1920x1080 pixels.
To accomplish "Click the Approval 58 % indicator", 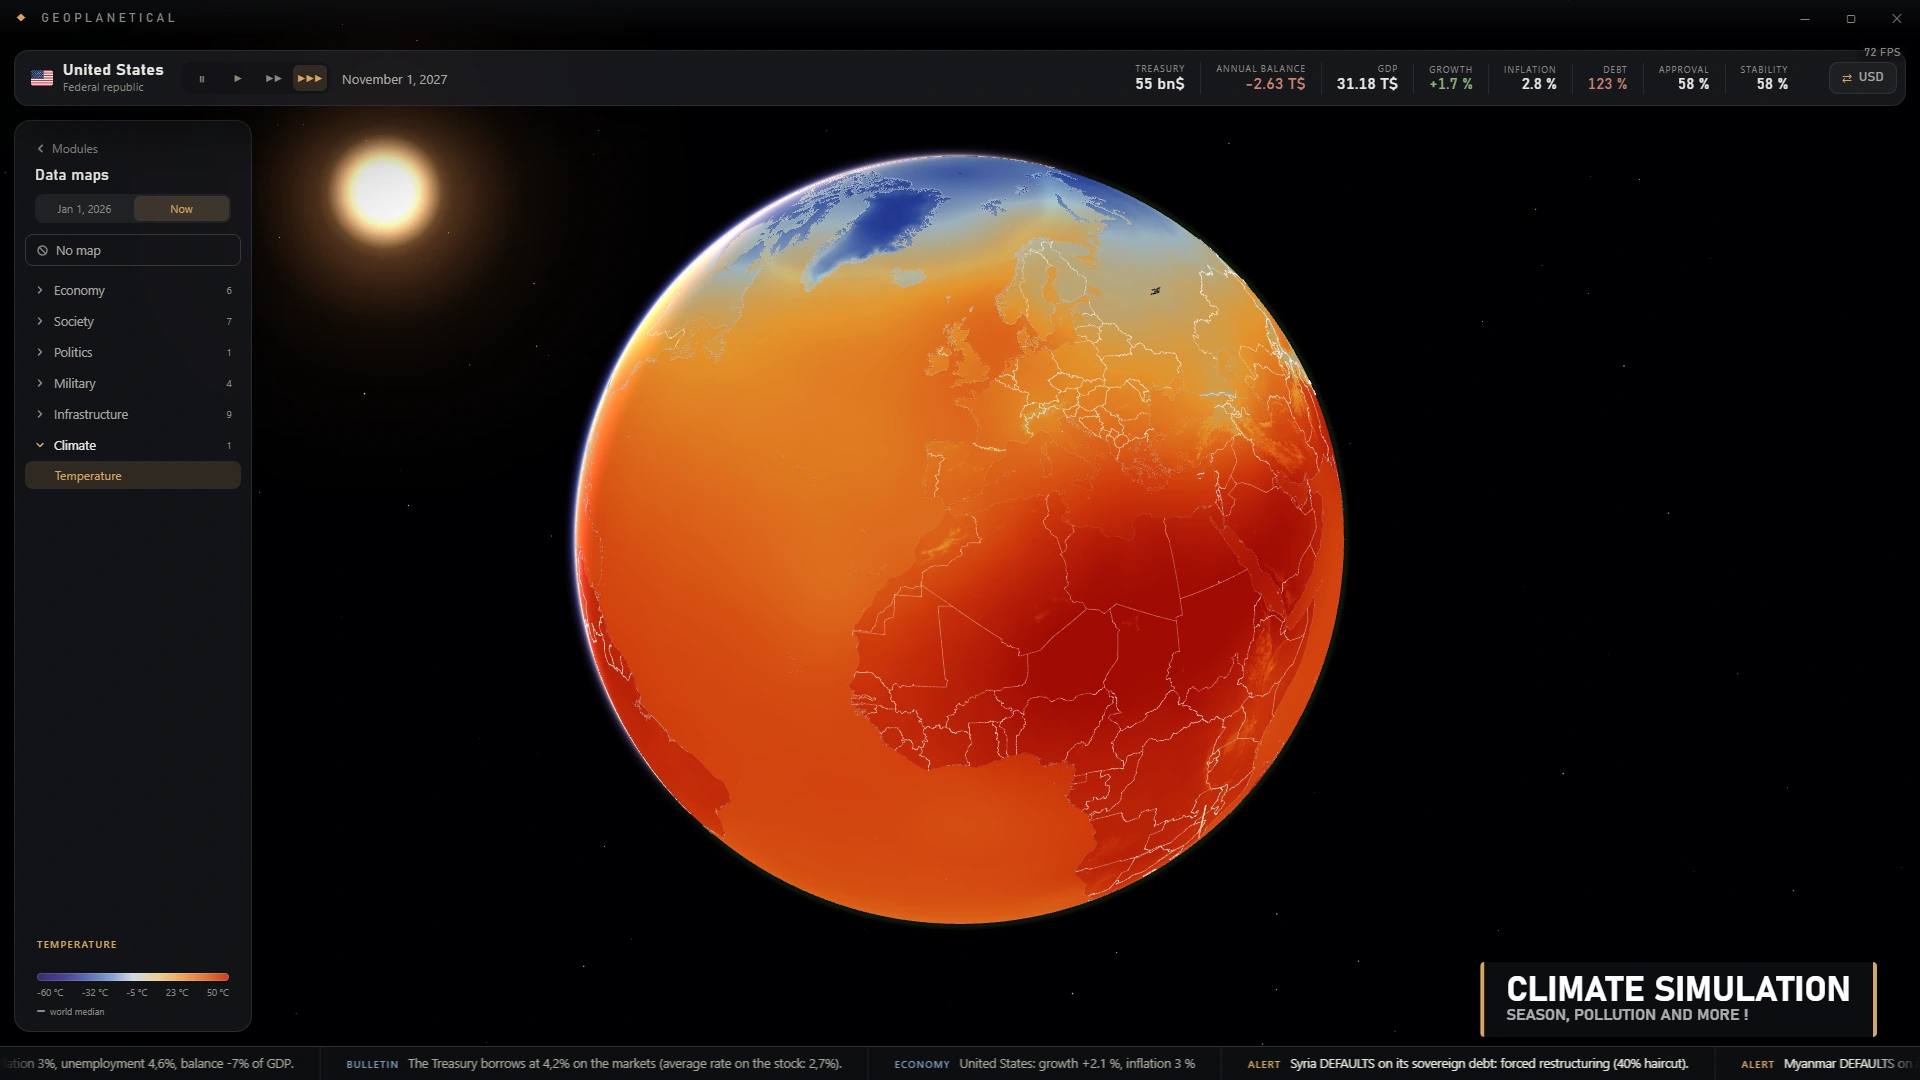I will (1684, 78).
